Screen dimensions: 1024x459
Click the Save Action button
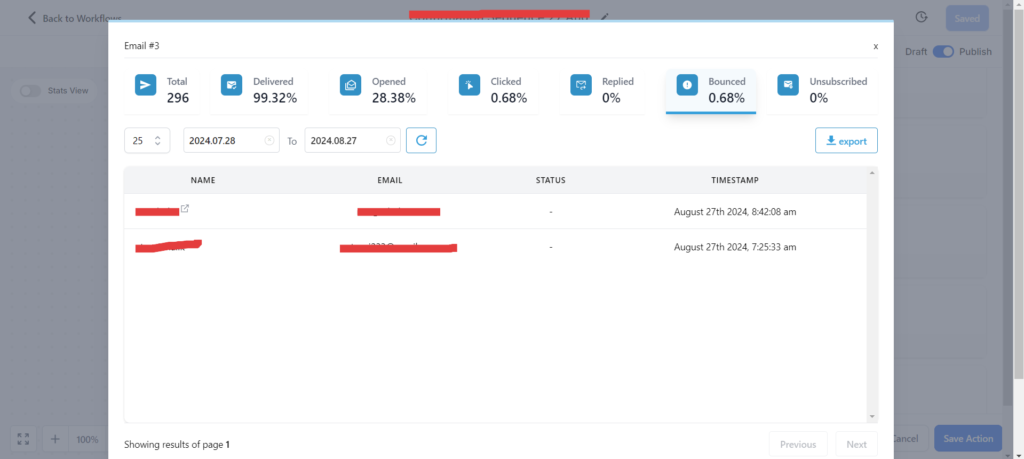point(968,439)
